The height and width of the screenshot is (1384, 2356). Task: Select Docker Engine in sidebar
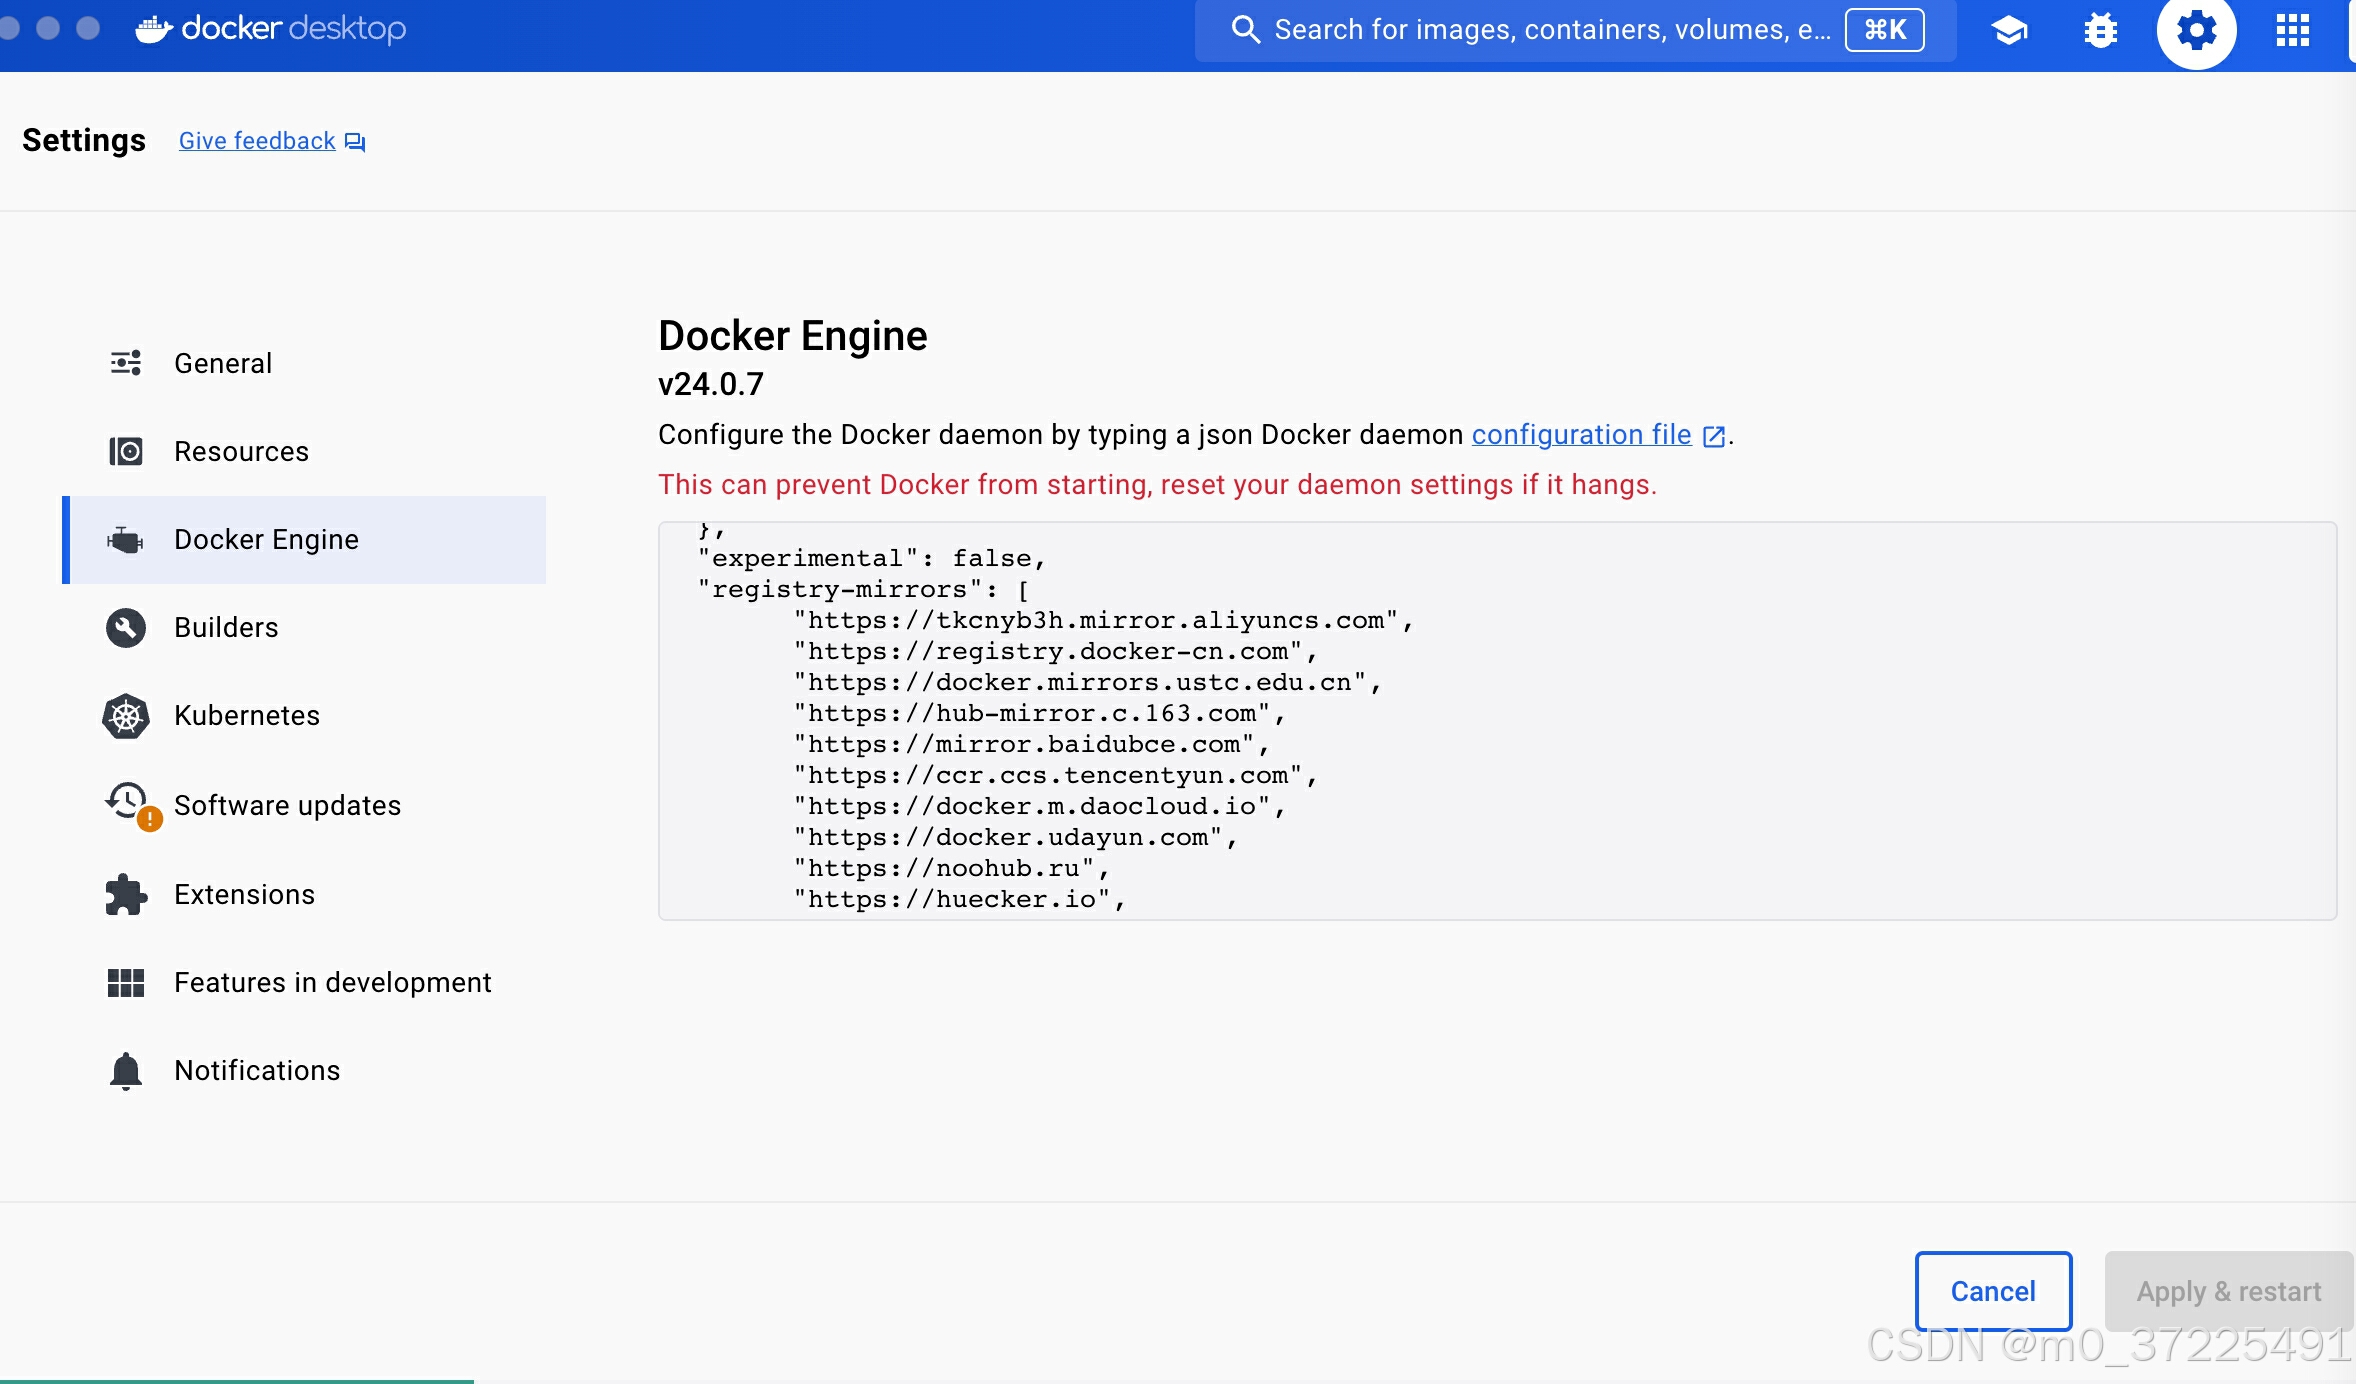tap(266, 540)
